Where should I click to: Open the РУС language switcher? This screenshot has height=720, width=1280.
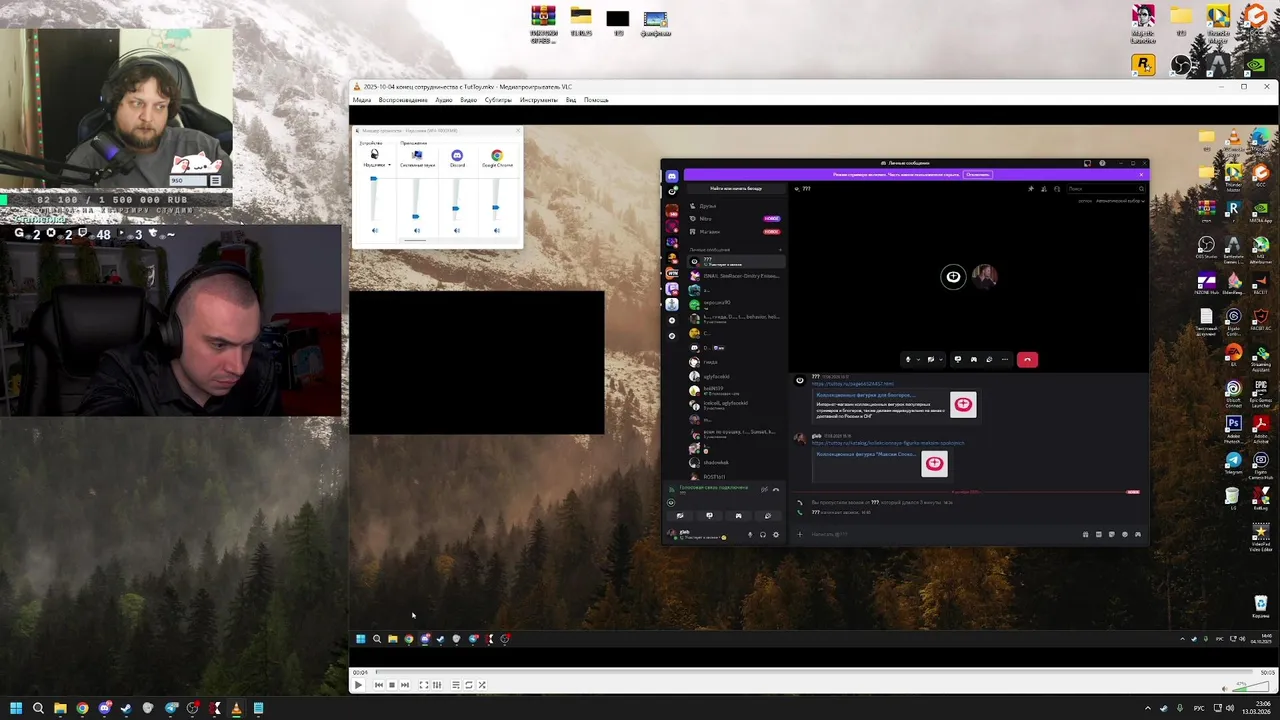pyautogui.click(x=1199, y=709)
